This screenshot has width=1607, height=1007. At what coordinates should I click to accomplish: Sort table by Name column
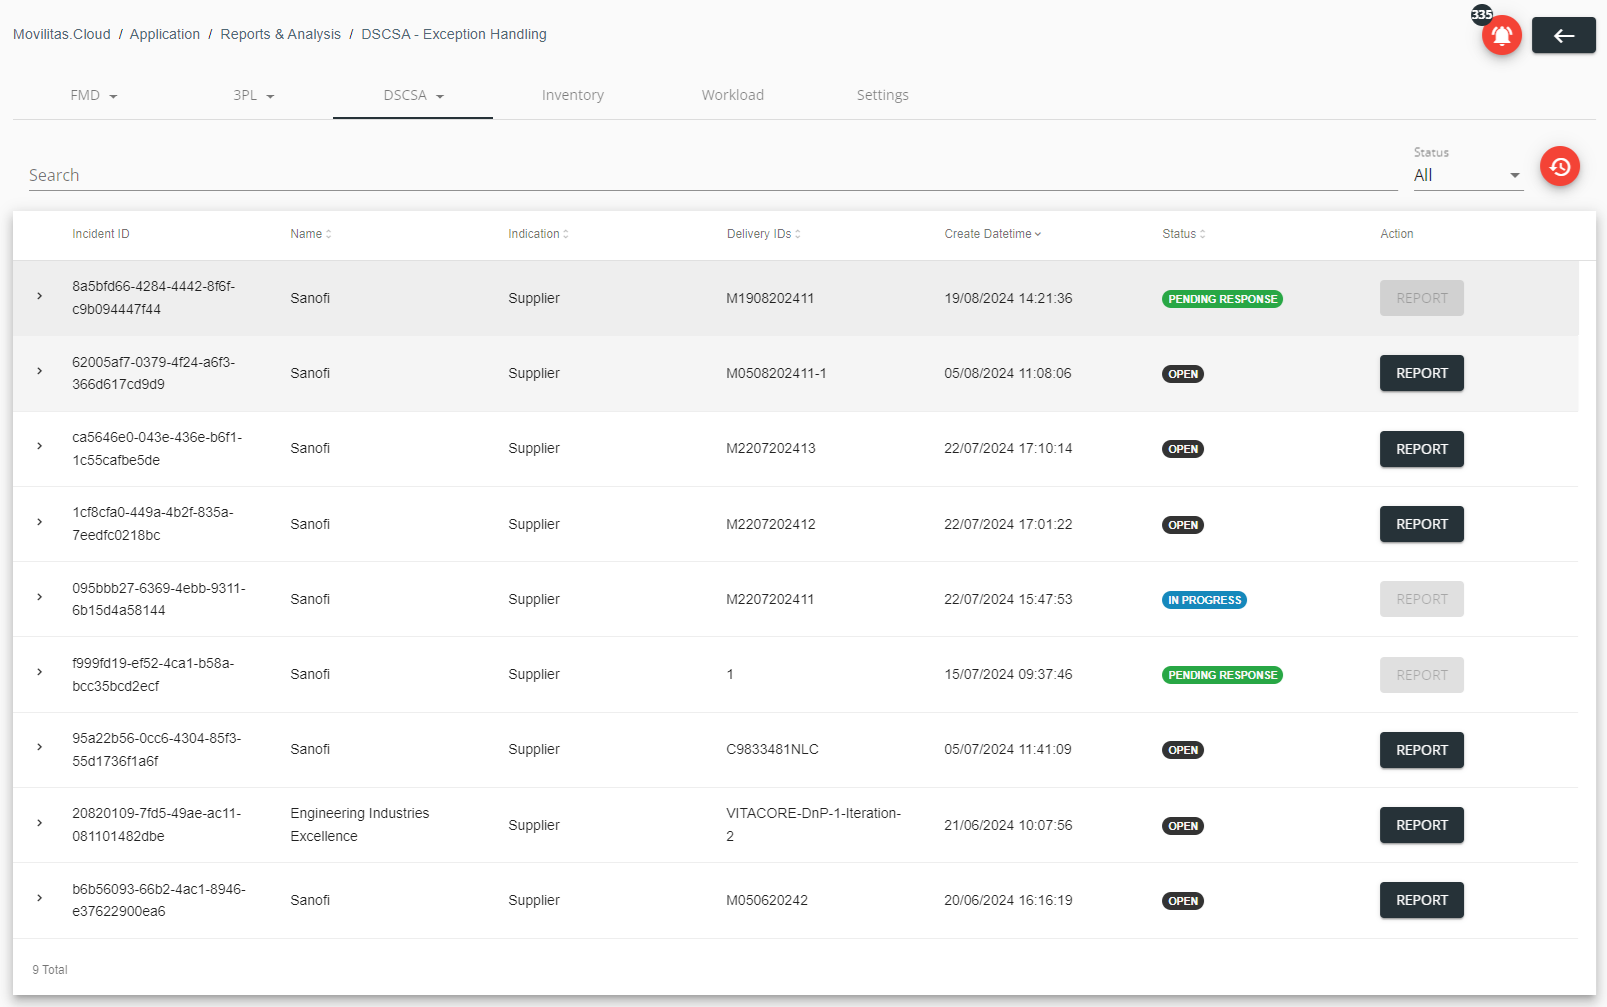310,234
